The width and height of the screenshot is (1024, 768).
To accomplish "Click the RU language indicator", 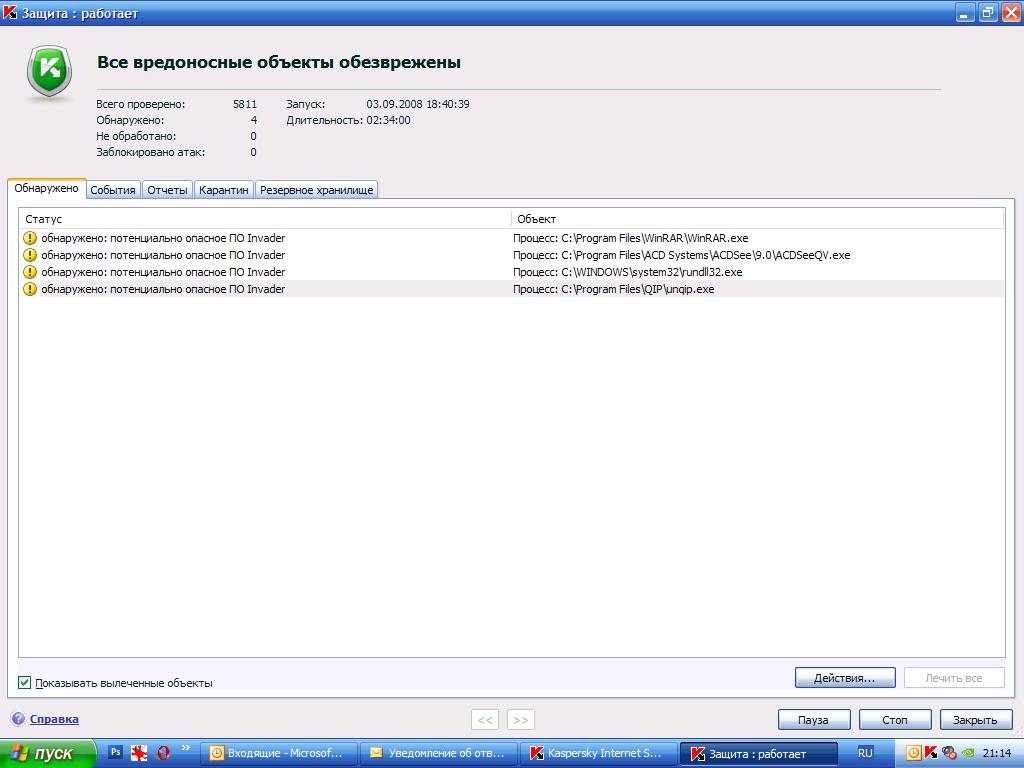I will point(865,753).
